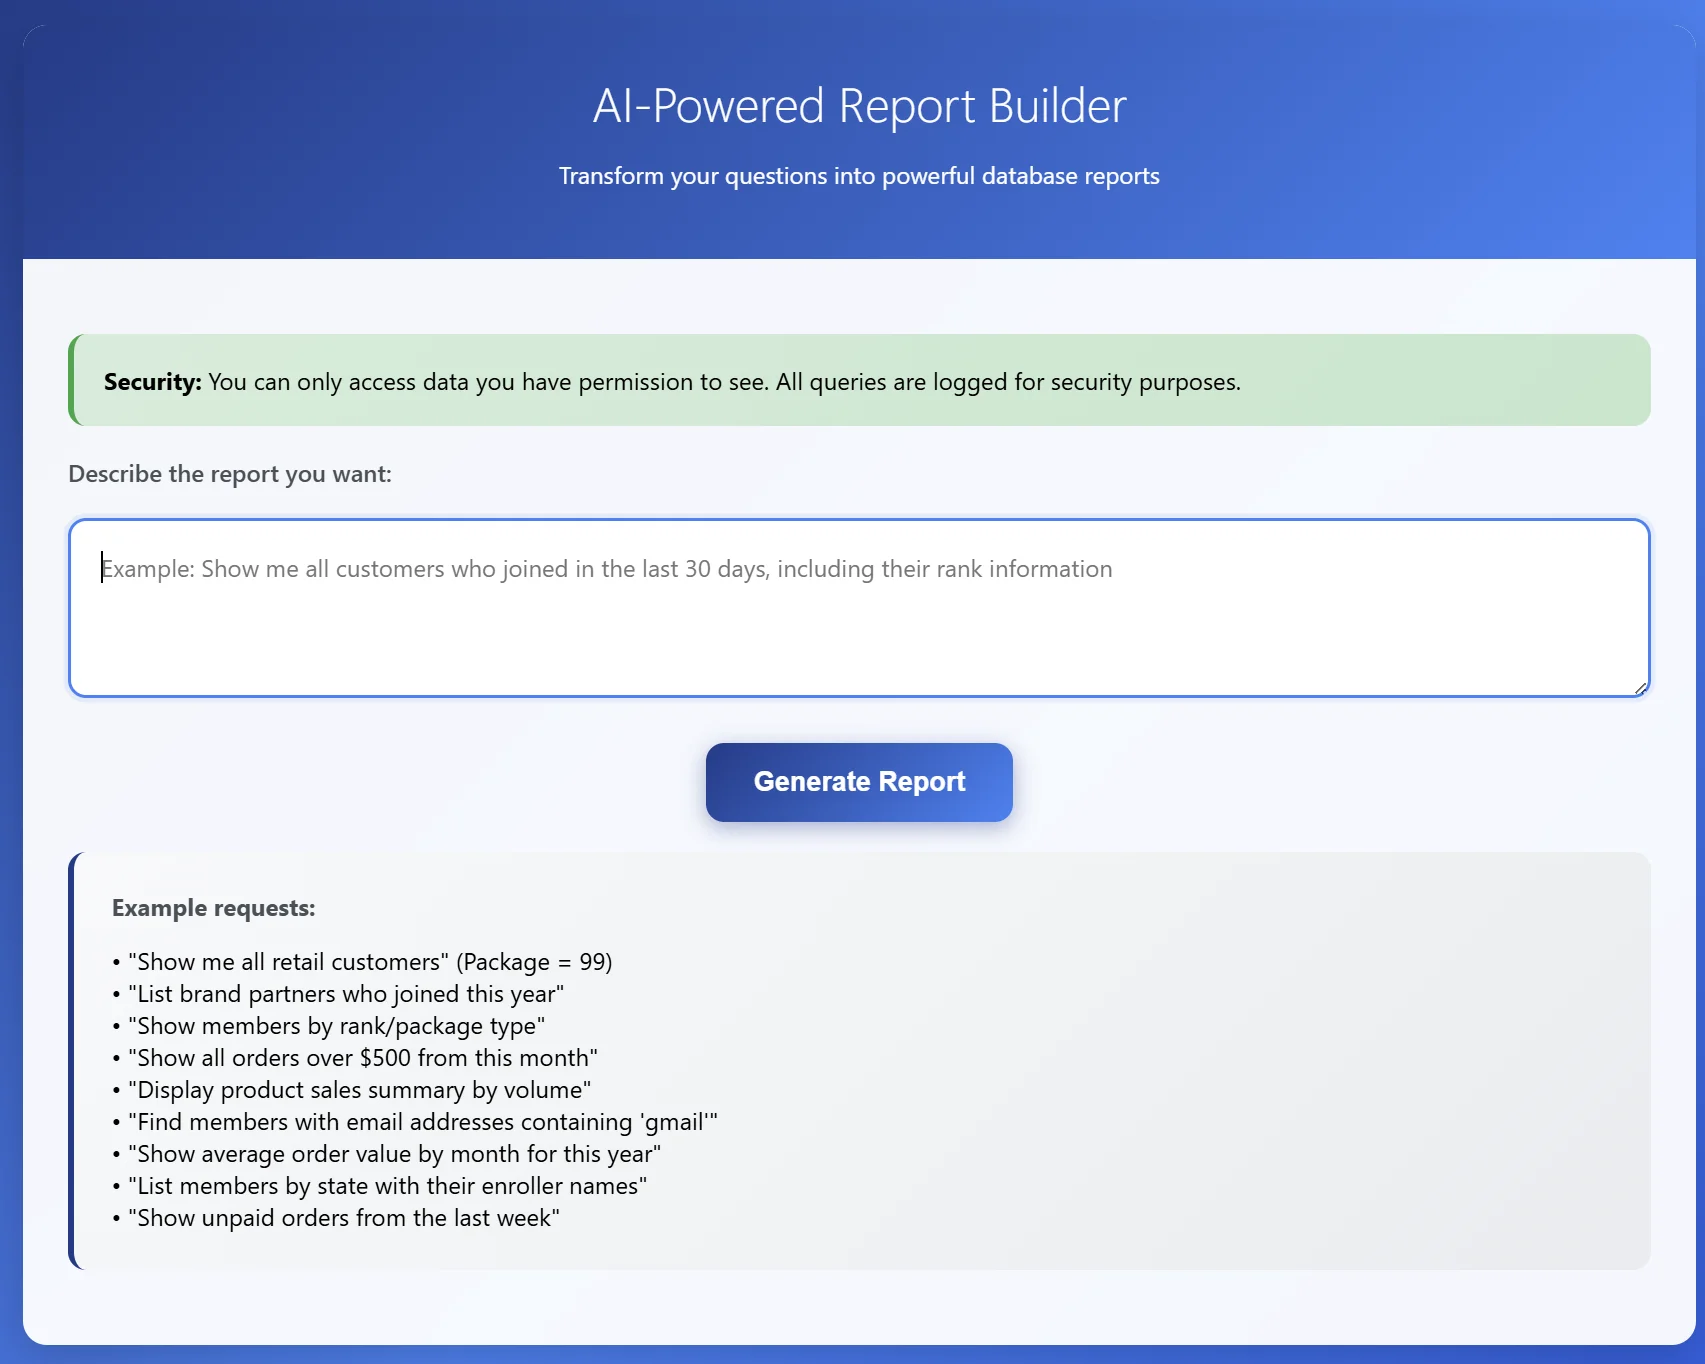
Task: Click the bold 'Security:' word in the banner
Action: (151, 381)
